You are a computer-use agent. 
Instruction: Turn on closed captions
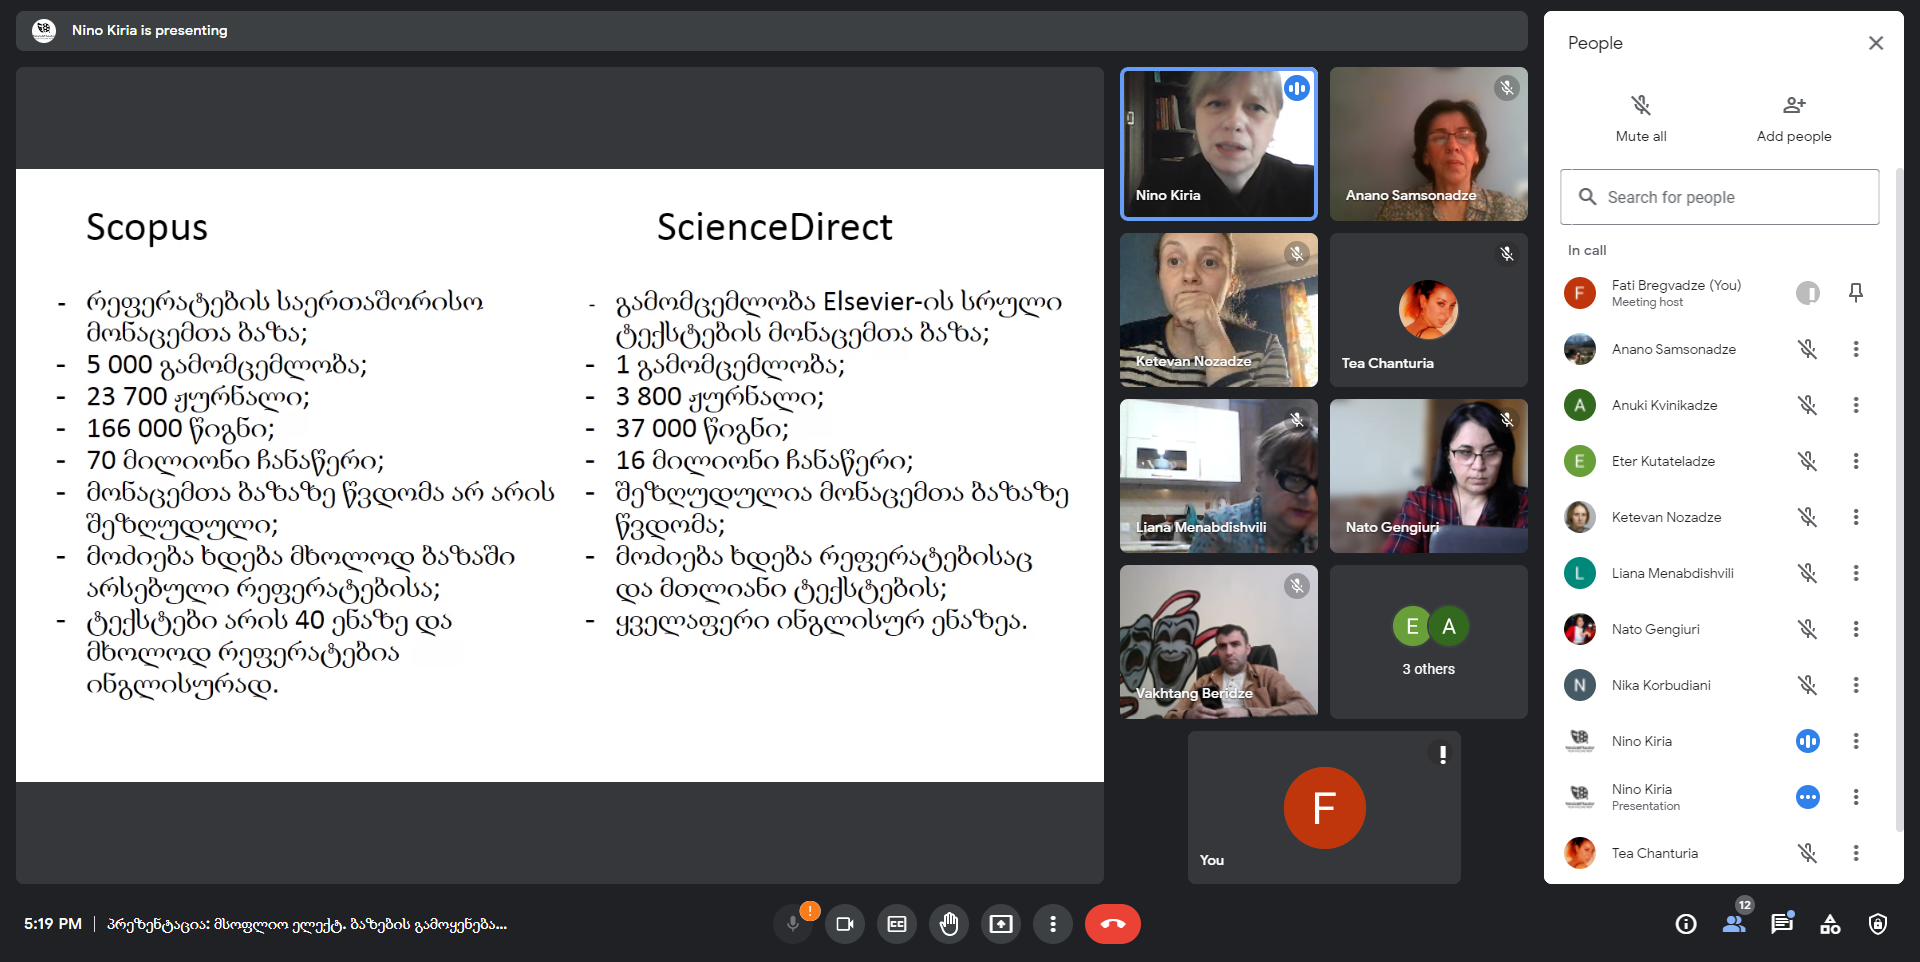coord(897,924)
